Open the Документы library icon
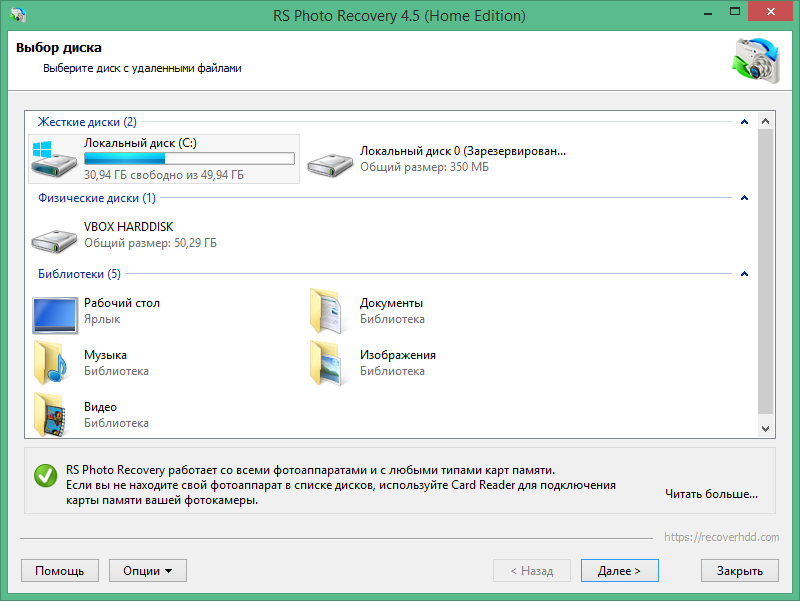The image size is (800, 601). 328,314
